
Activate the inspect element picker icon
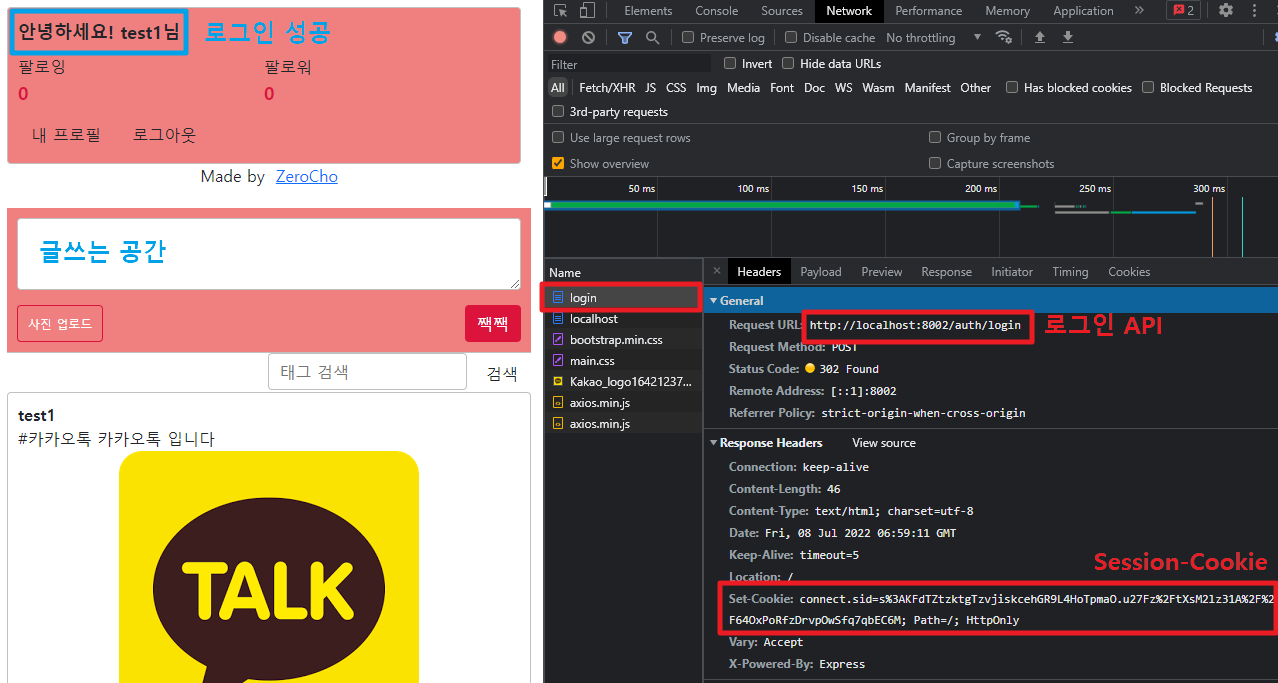tap(560, 11)
